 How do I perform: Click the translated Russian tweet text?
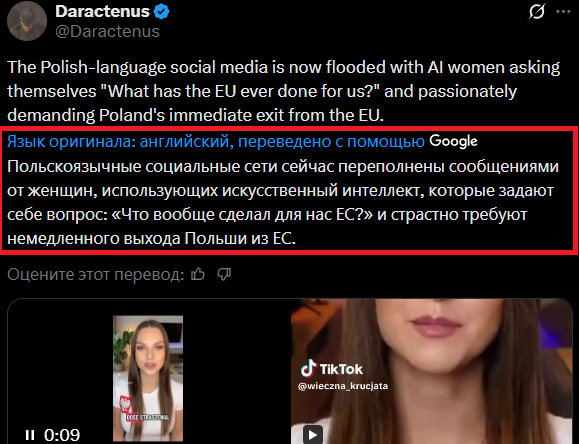(283, 202)
